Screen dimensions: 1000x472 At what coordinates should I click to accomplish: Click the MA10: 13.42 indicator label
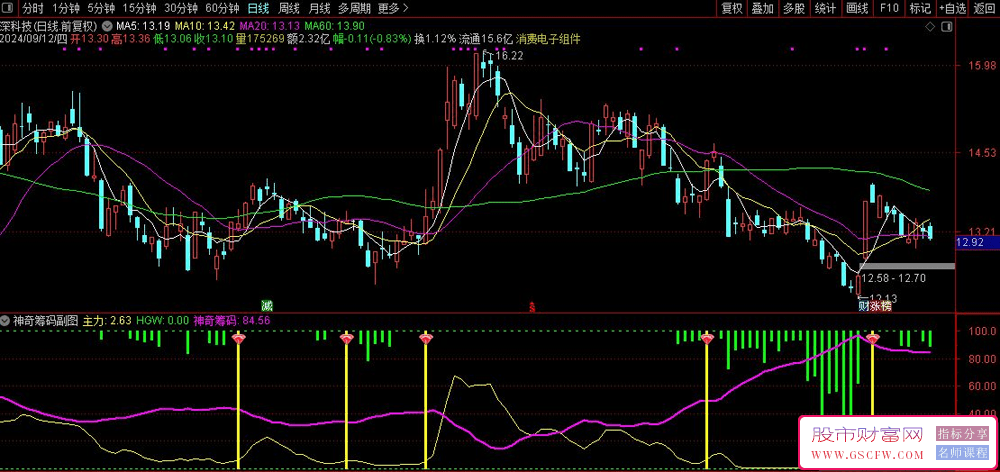(204, 27)
